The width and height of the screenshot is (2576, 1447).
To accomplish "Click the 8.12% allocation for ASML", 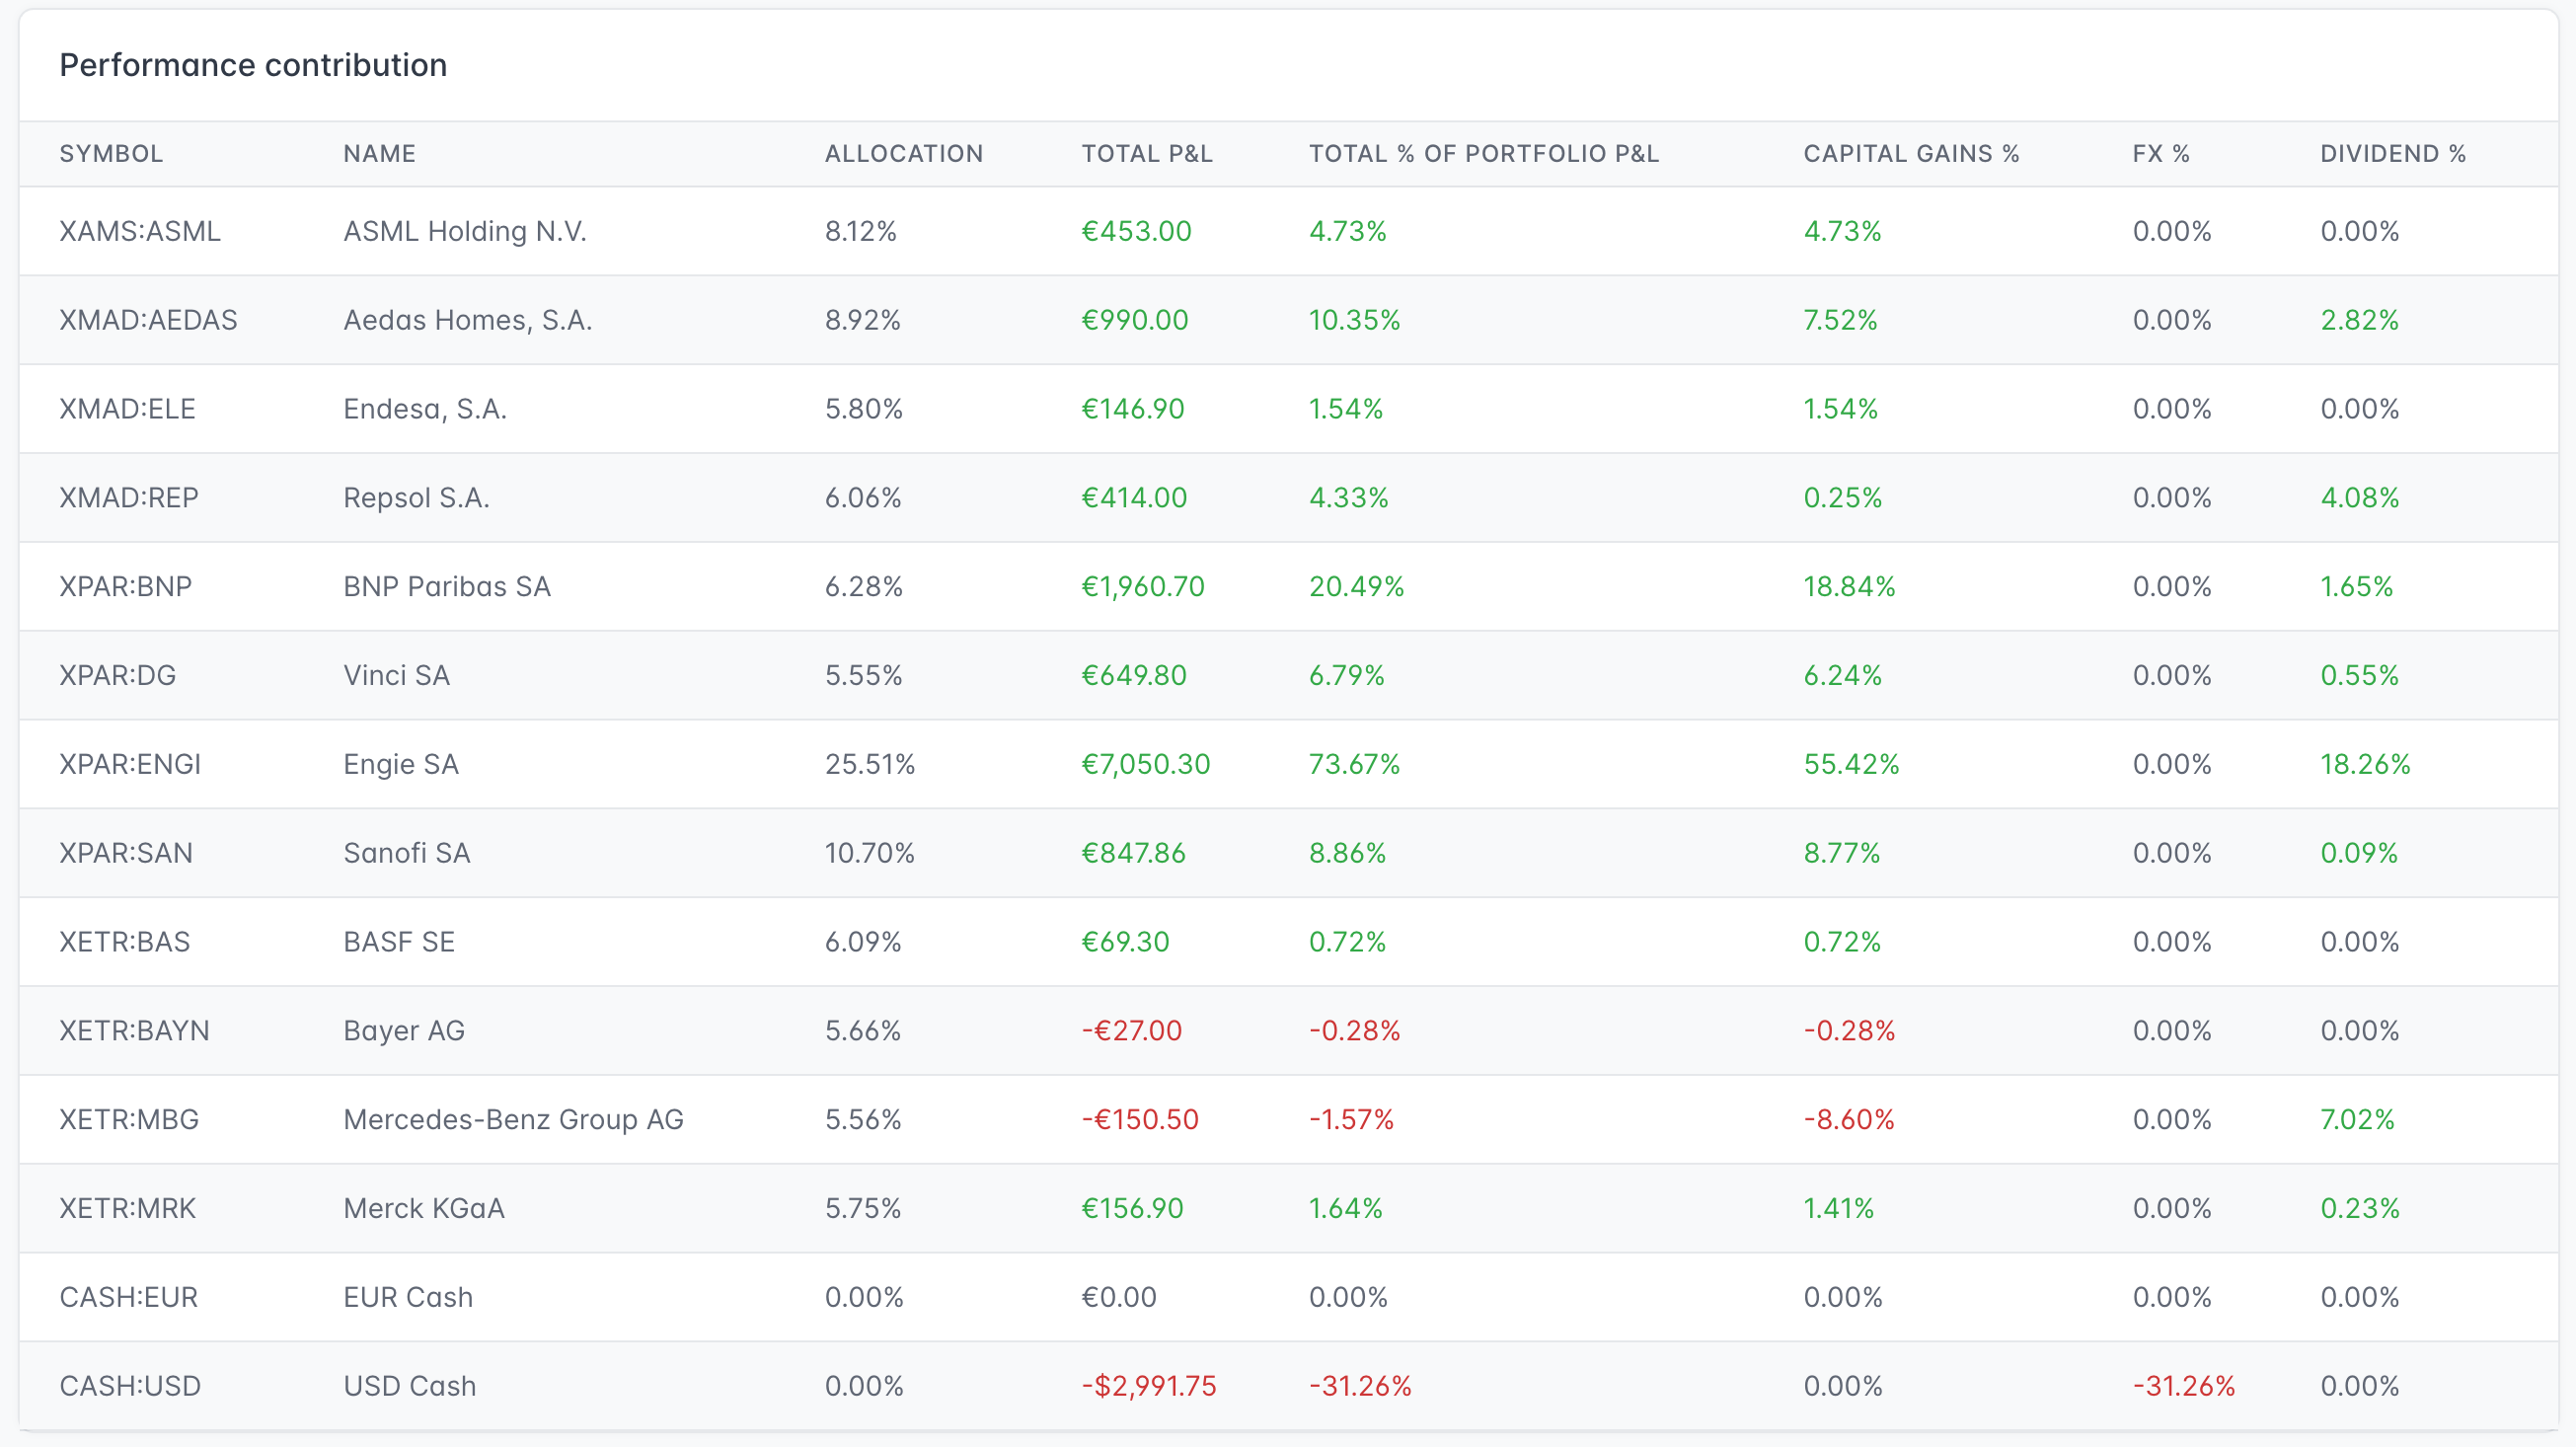I will coord(860,231).
